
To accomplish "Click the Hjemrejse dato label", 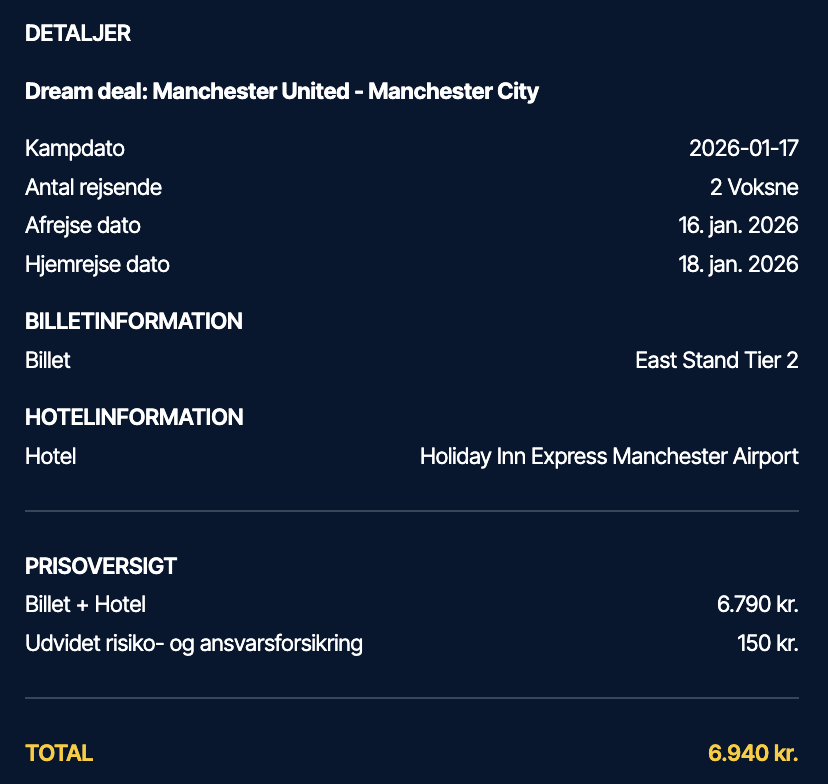I will pyautogui.click(x=97, y=265).
